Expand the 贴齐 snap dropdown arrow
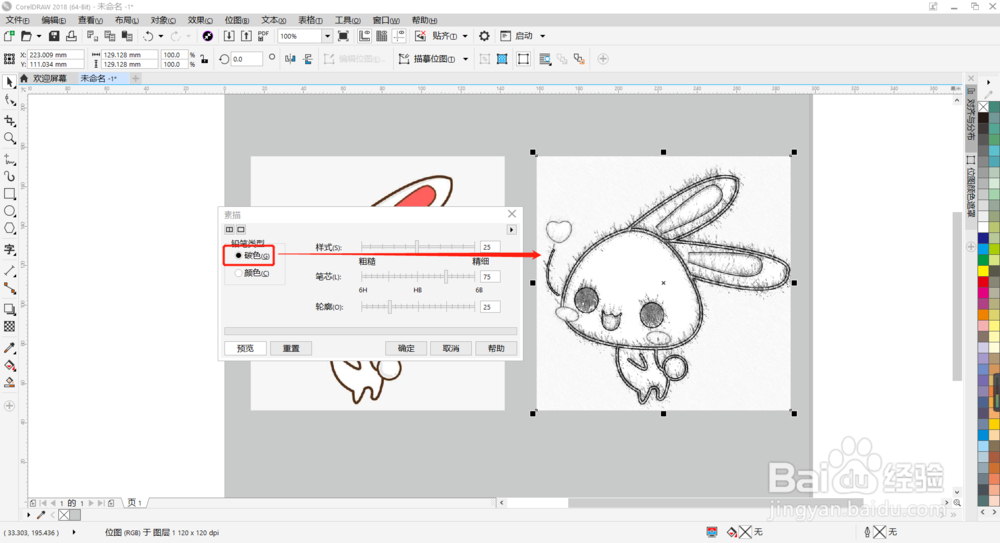This screenshot has width=1000, height=543. coord(465,36)
